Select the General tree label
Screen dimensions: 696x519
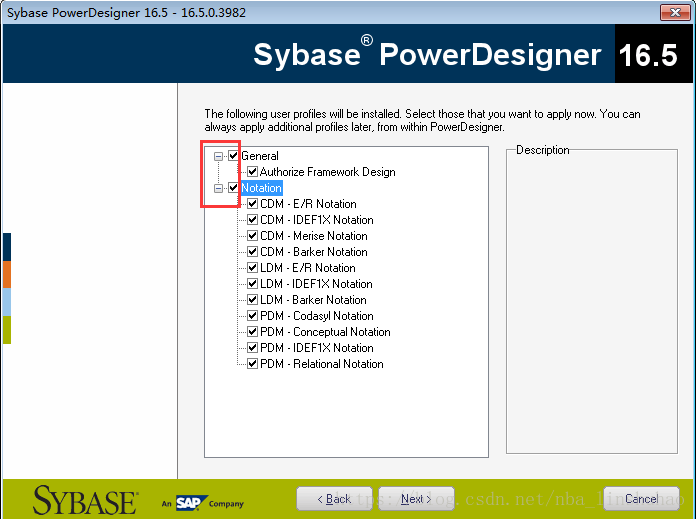260,156
